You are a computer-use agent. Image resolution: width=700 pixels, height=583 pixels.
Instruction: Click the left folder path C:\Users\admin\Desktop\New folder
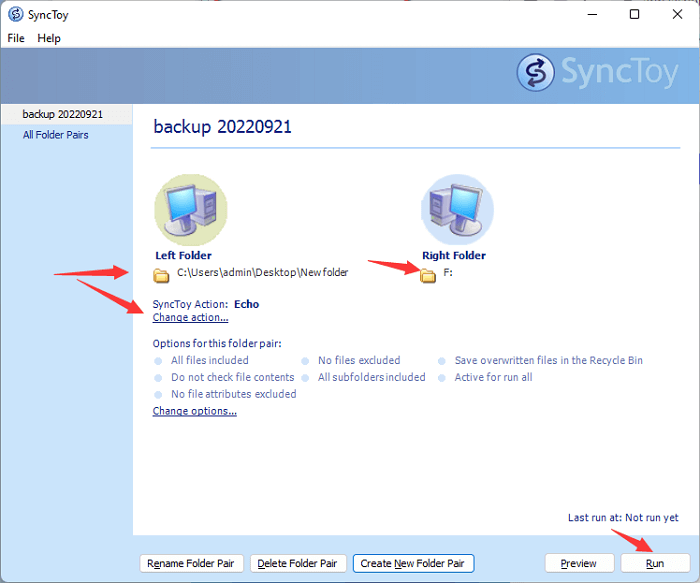262,272
